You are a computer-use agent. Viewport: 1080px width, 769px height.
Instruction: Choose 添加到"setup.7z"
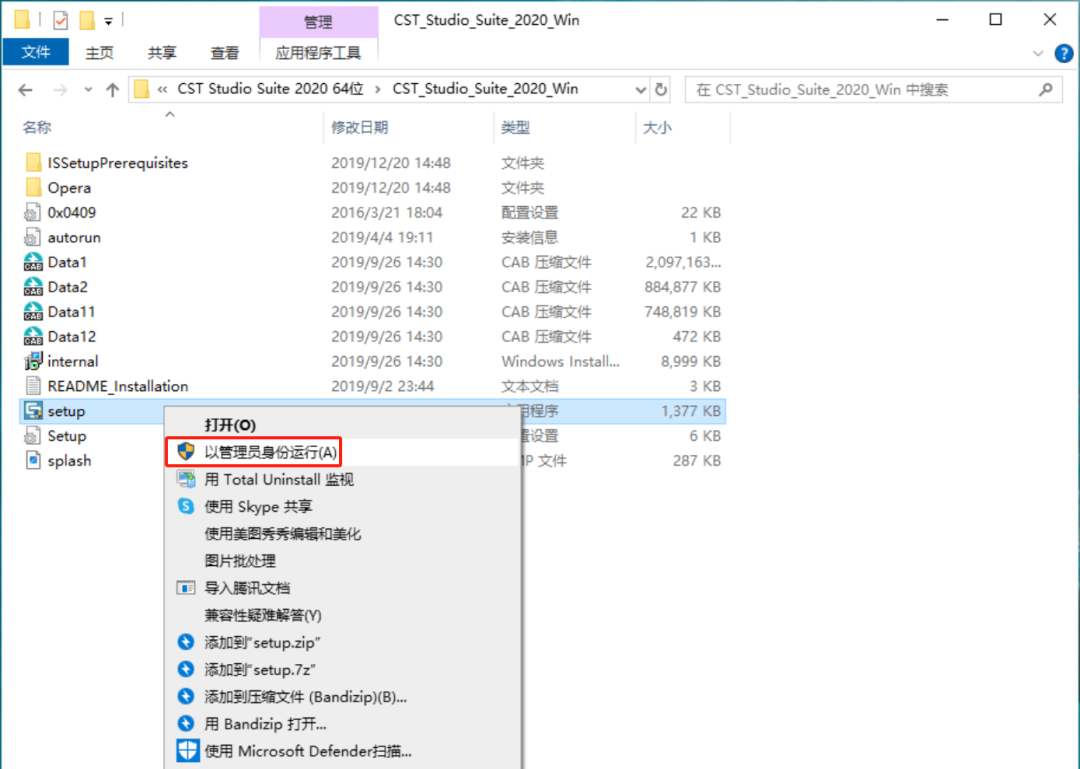(x=342, y=670)
